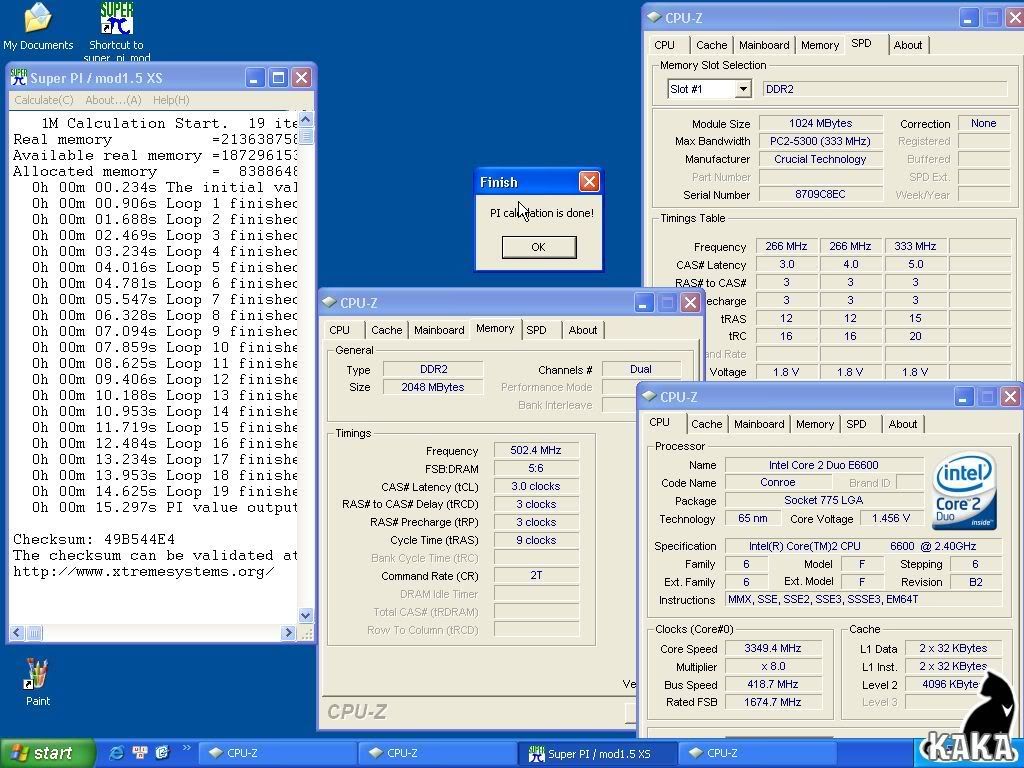This screenshot has width=1024, height=768.
Task: Close the Super PI window
Action: [302, 78]
